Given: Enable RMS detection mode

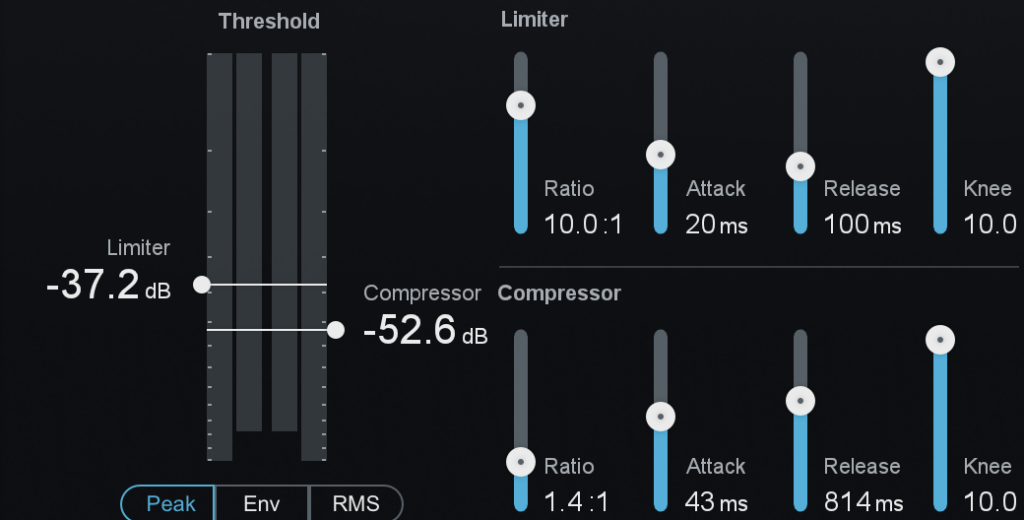Looking at the screenshot, I should tap(356, 503).
